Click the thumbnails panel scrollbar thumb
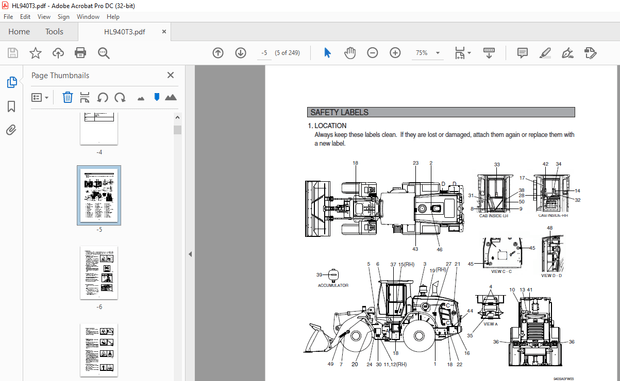620x381 pixels. (x=177, y=130)
